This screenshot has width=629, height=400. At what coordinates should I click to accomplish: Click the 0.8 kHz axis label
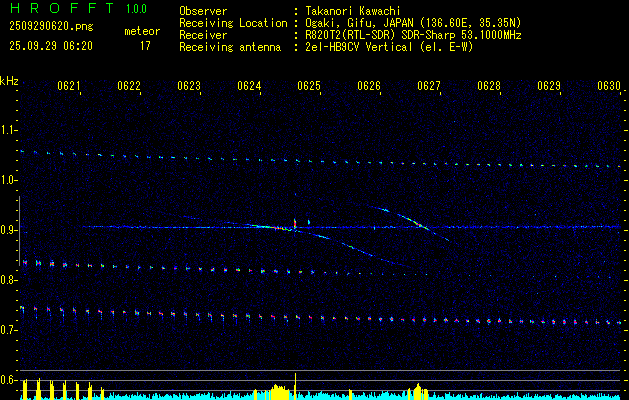pos(8,280)
